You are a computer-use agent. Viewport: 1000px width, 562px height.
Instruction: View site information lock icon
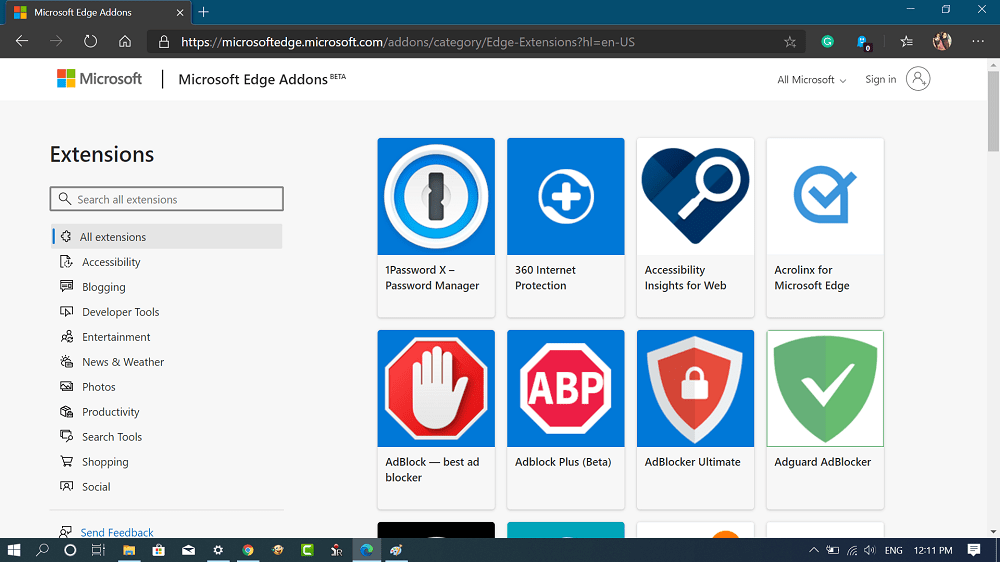[x=164, y=42]
